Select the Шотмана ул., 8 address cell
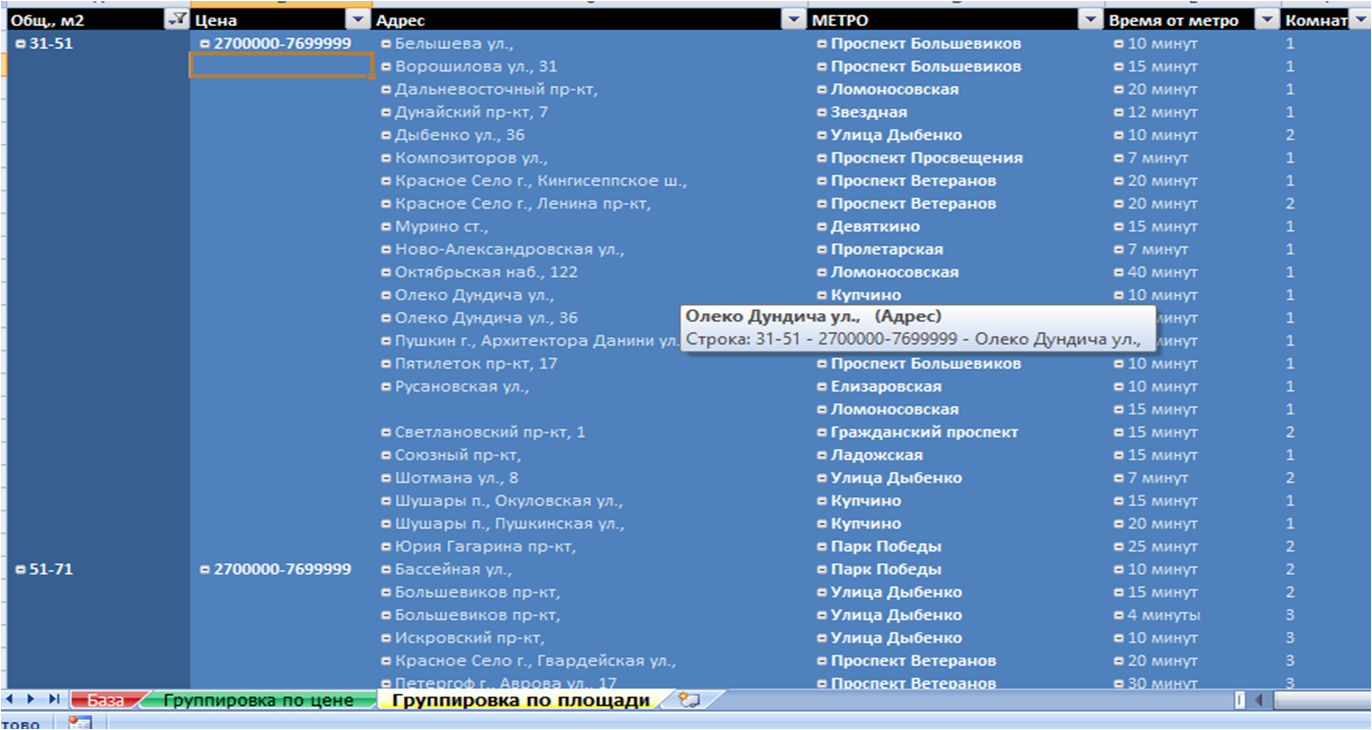The image size is (1372, 730). point(456,478)
